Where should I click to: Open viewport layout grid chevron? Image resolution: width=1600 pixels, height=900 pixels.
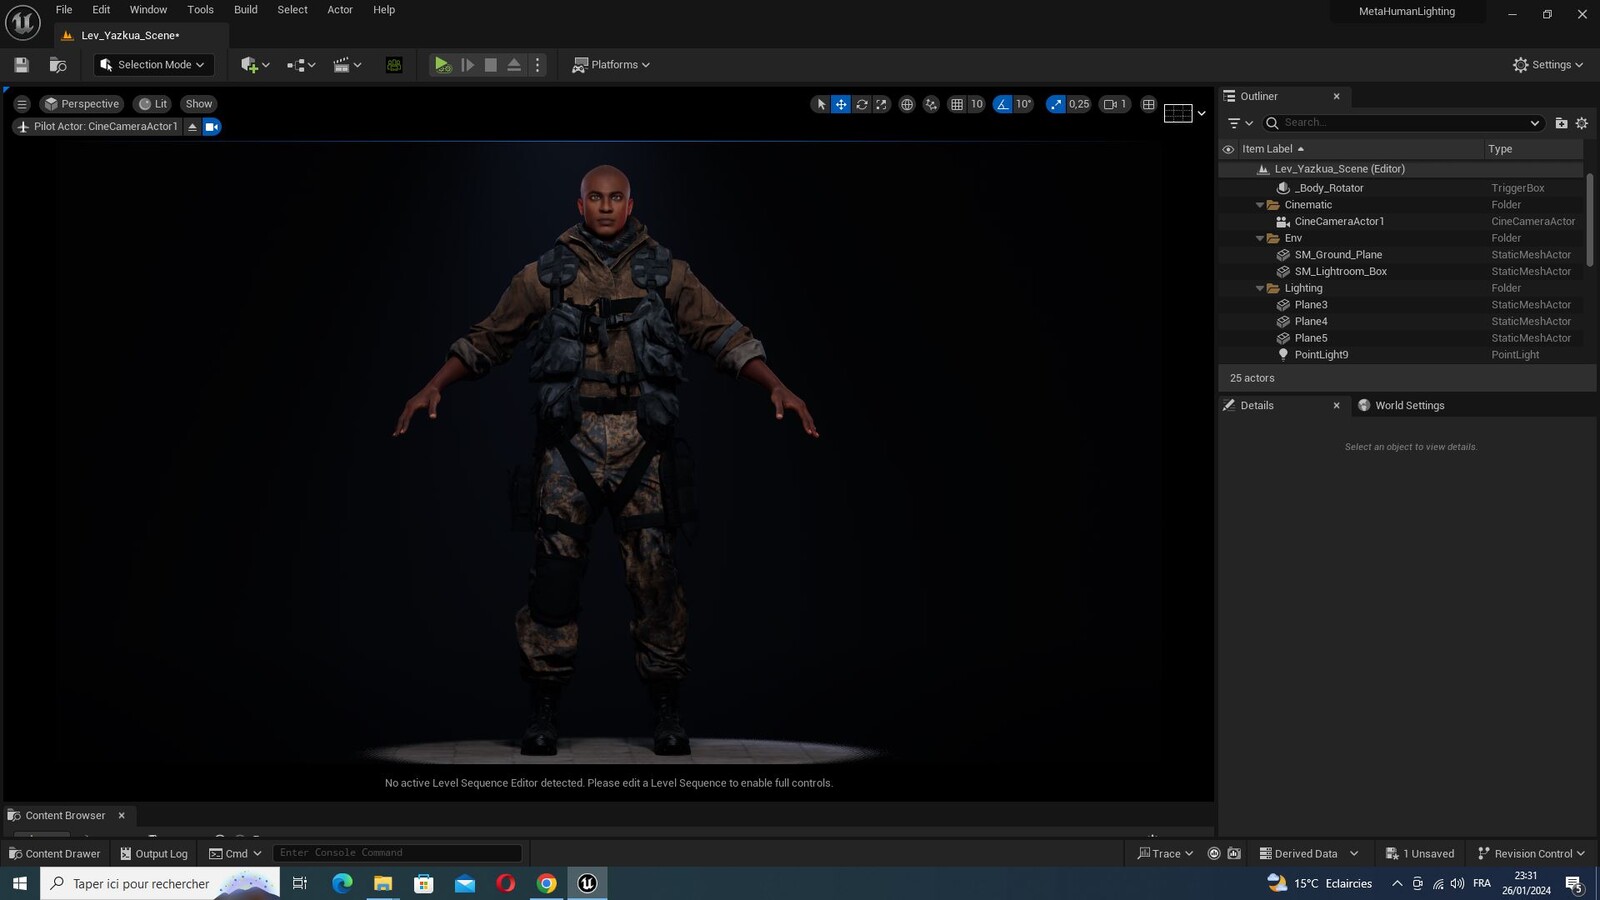(x=1201, y=113)
